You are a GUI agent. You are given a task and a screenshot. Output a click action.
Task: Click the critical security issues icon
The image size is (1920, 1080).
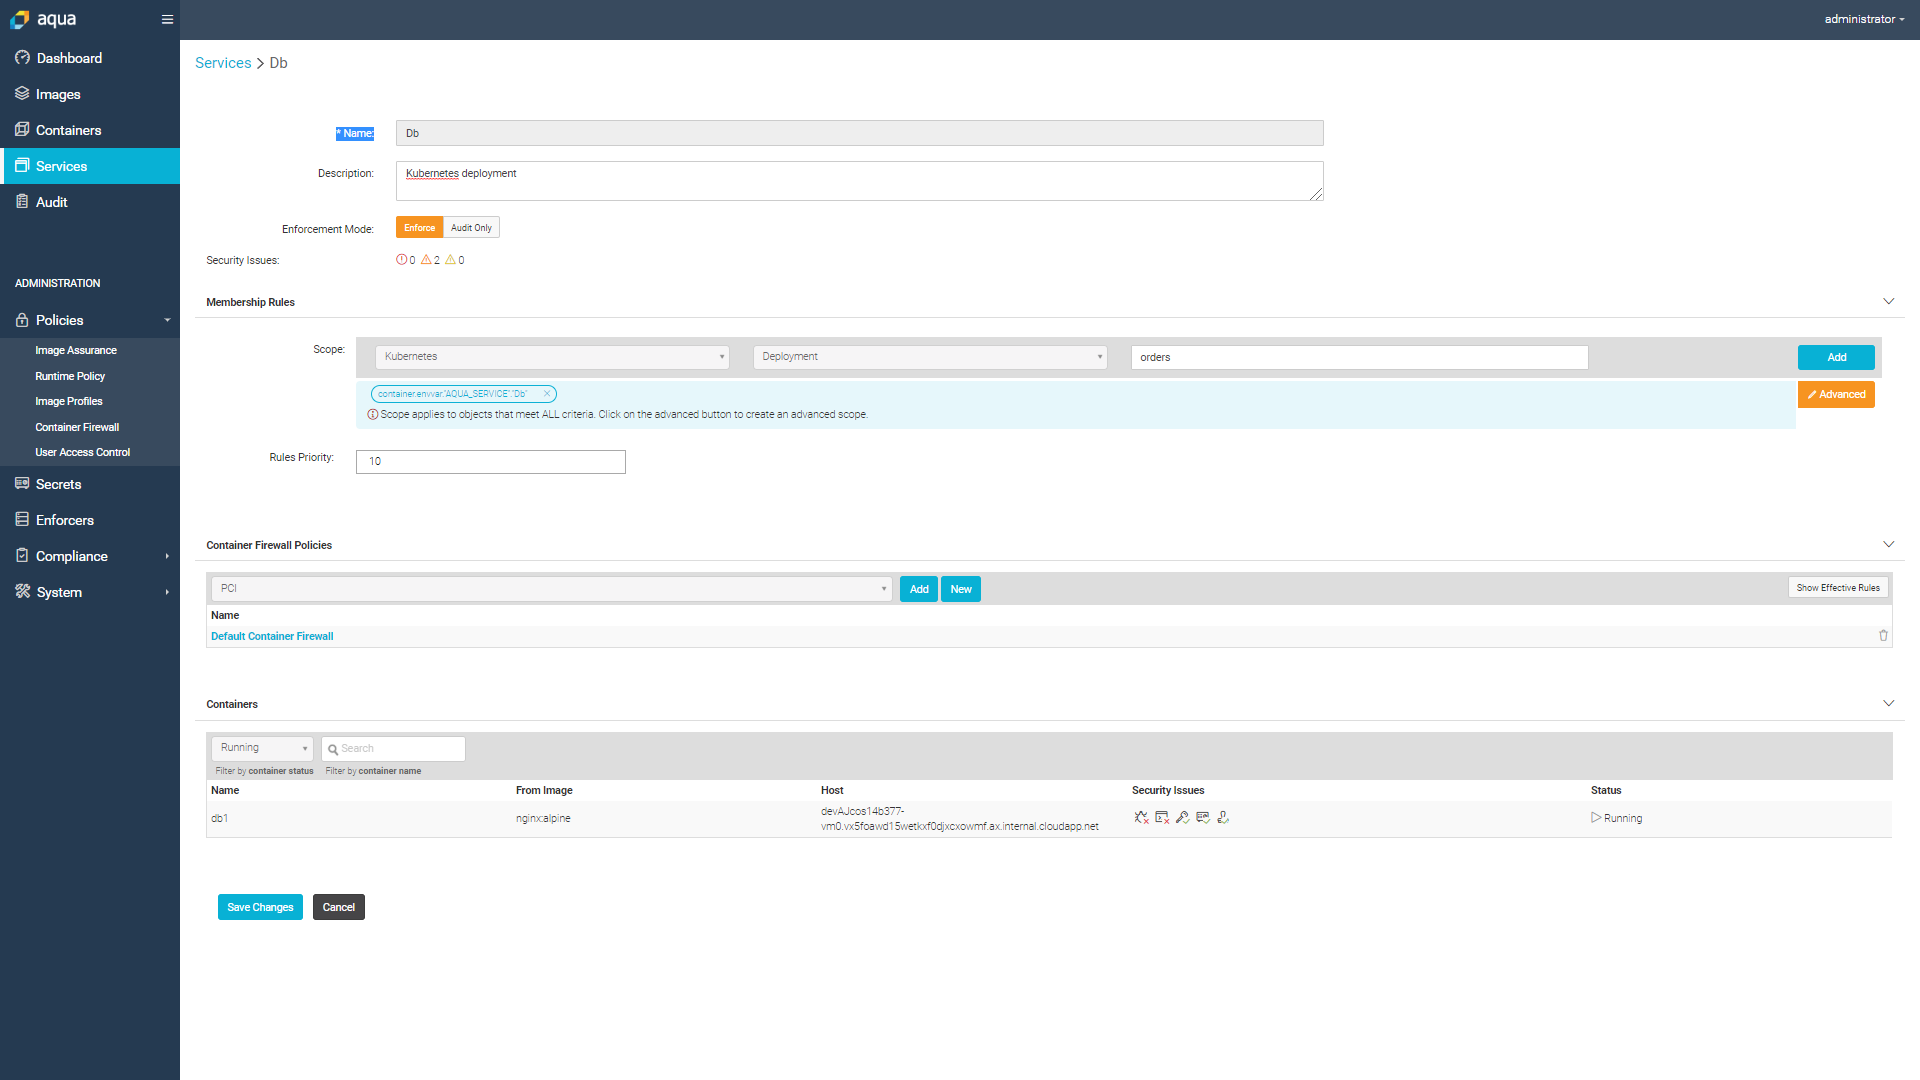(x=401, y=260)
